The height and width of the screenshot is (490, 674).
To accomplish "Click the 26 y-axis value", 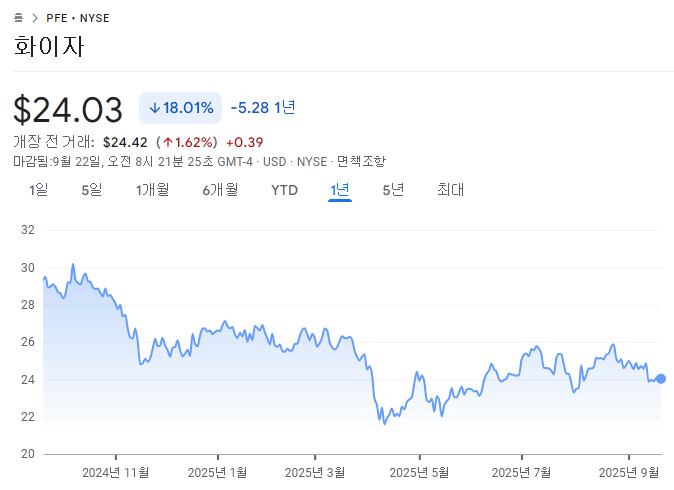I will (x=28, y=342).
